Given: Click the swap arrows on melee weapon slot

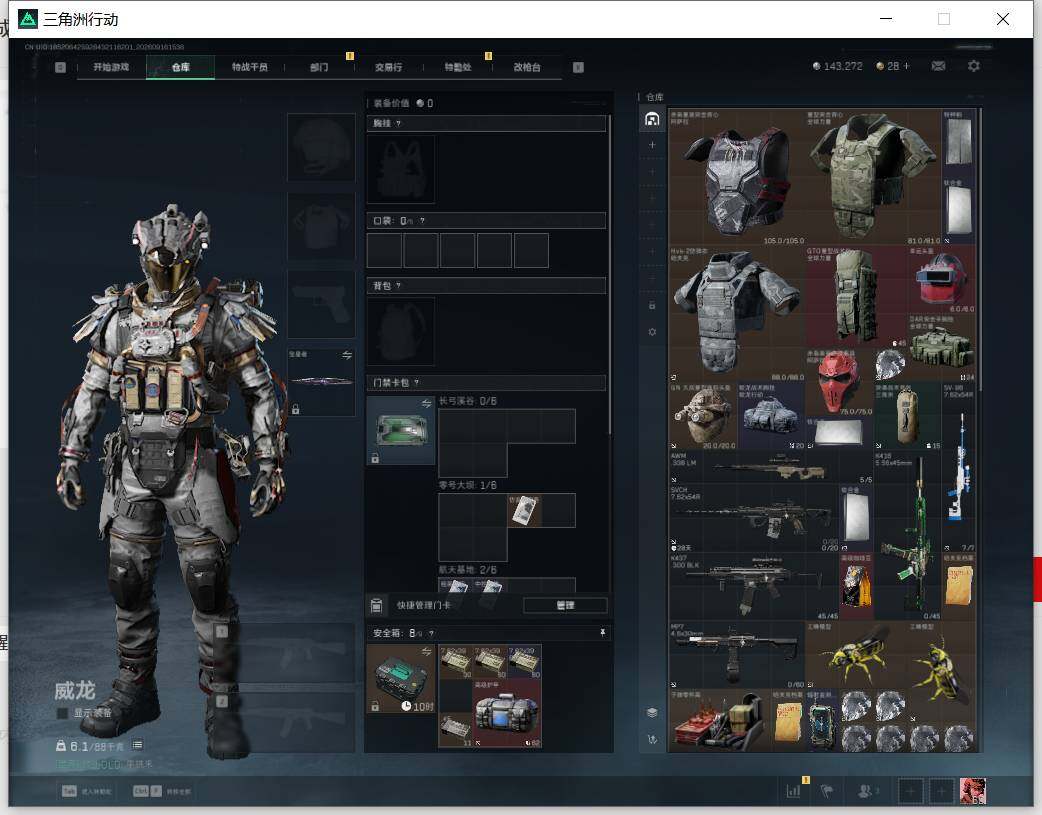Looking at the screenshot, I should point(347,355).
